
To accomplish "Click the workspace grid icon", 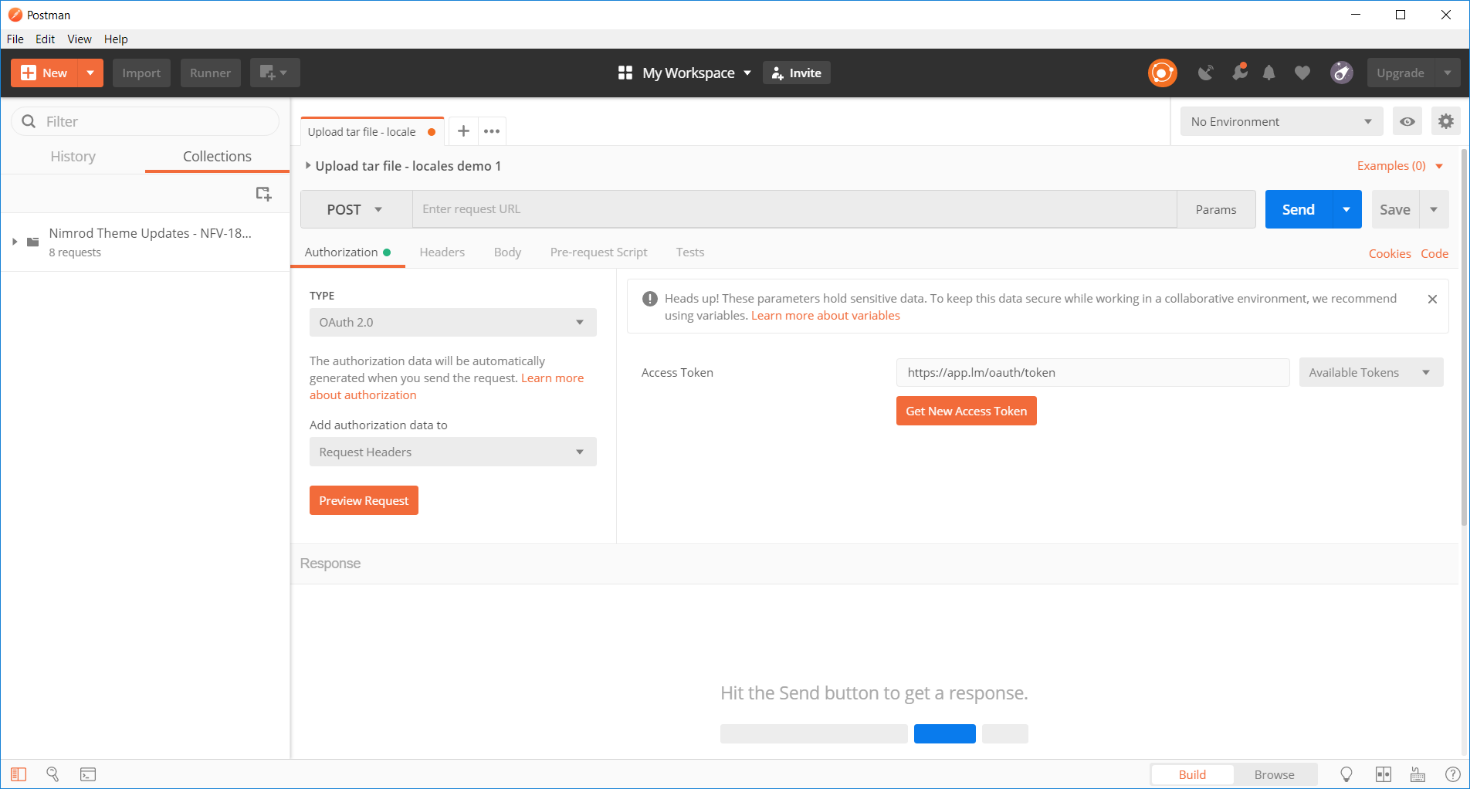I will pos(626,73).
